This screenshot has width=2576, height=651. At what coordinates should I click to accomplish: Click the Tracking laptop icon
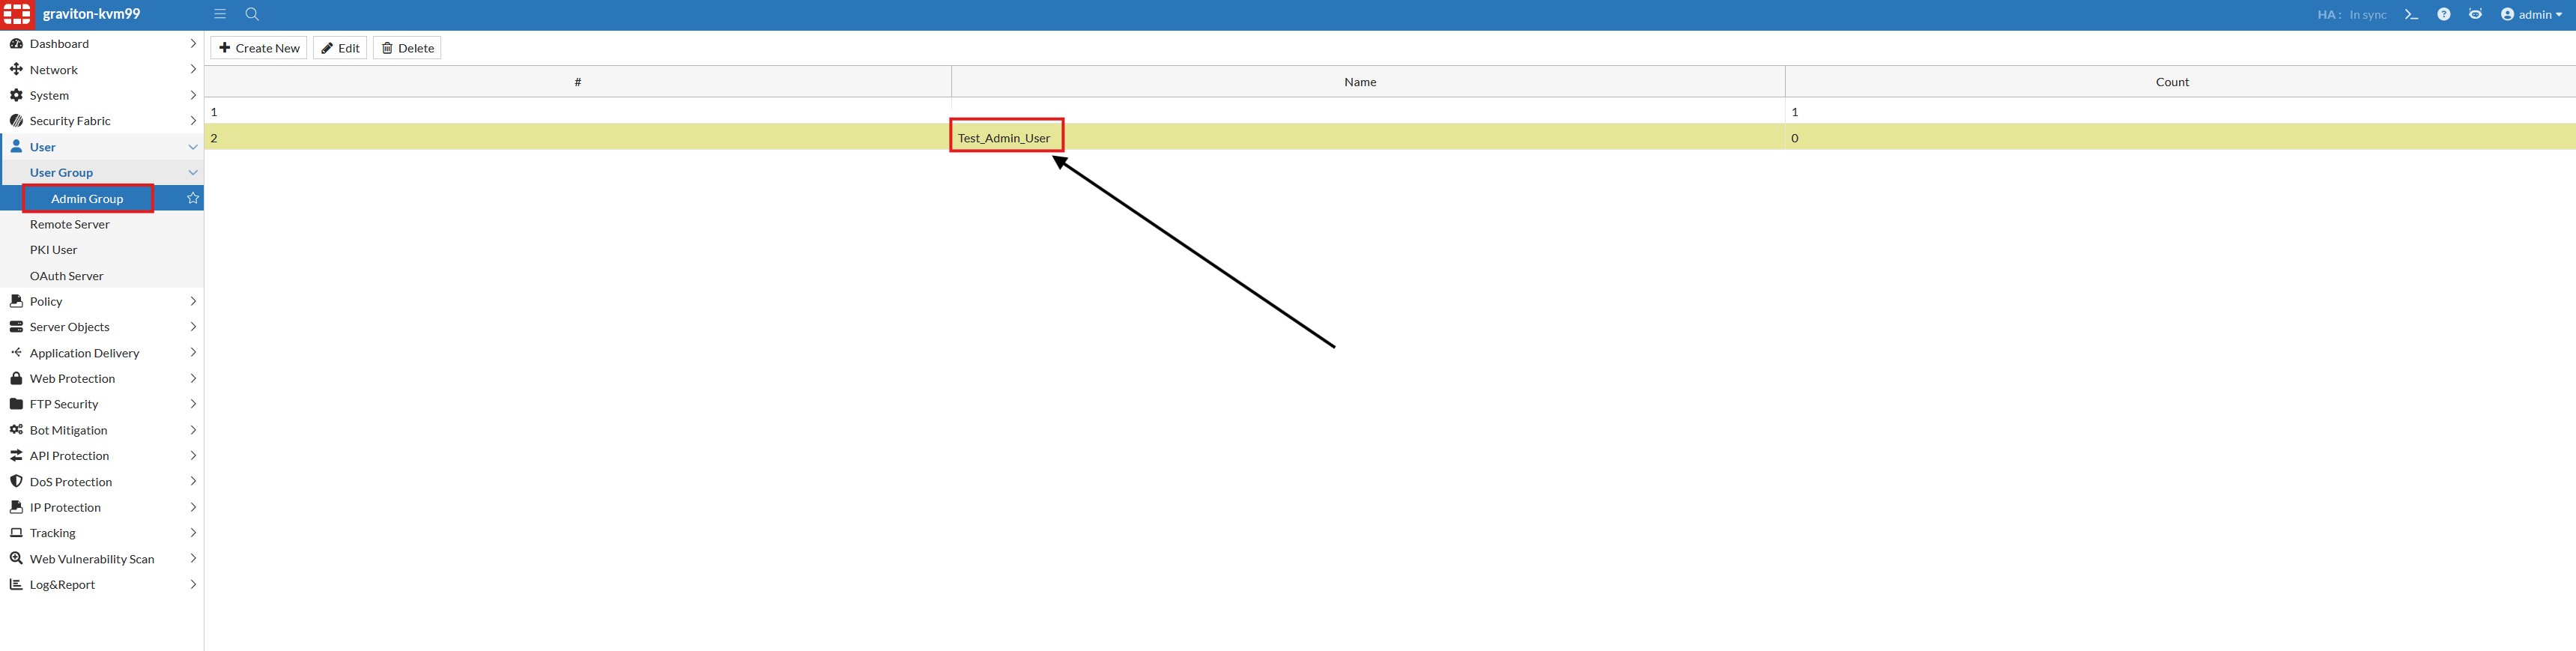pos(16,532)
